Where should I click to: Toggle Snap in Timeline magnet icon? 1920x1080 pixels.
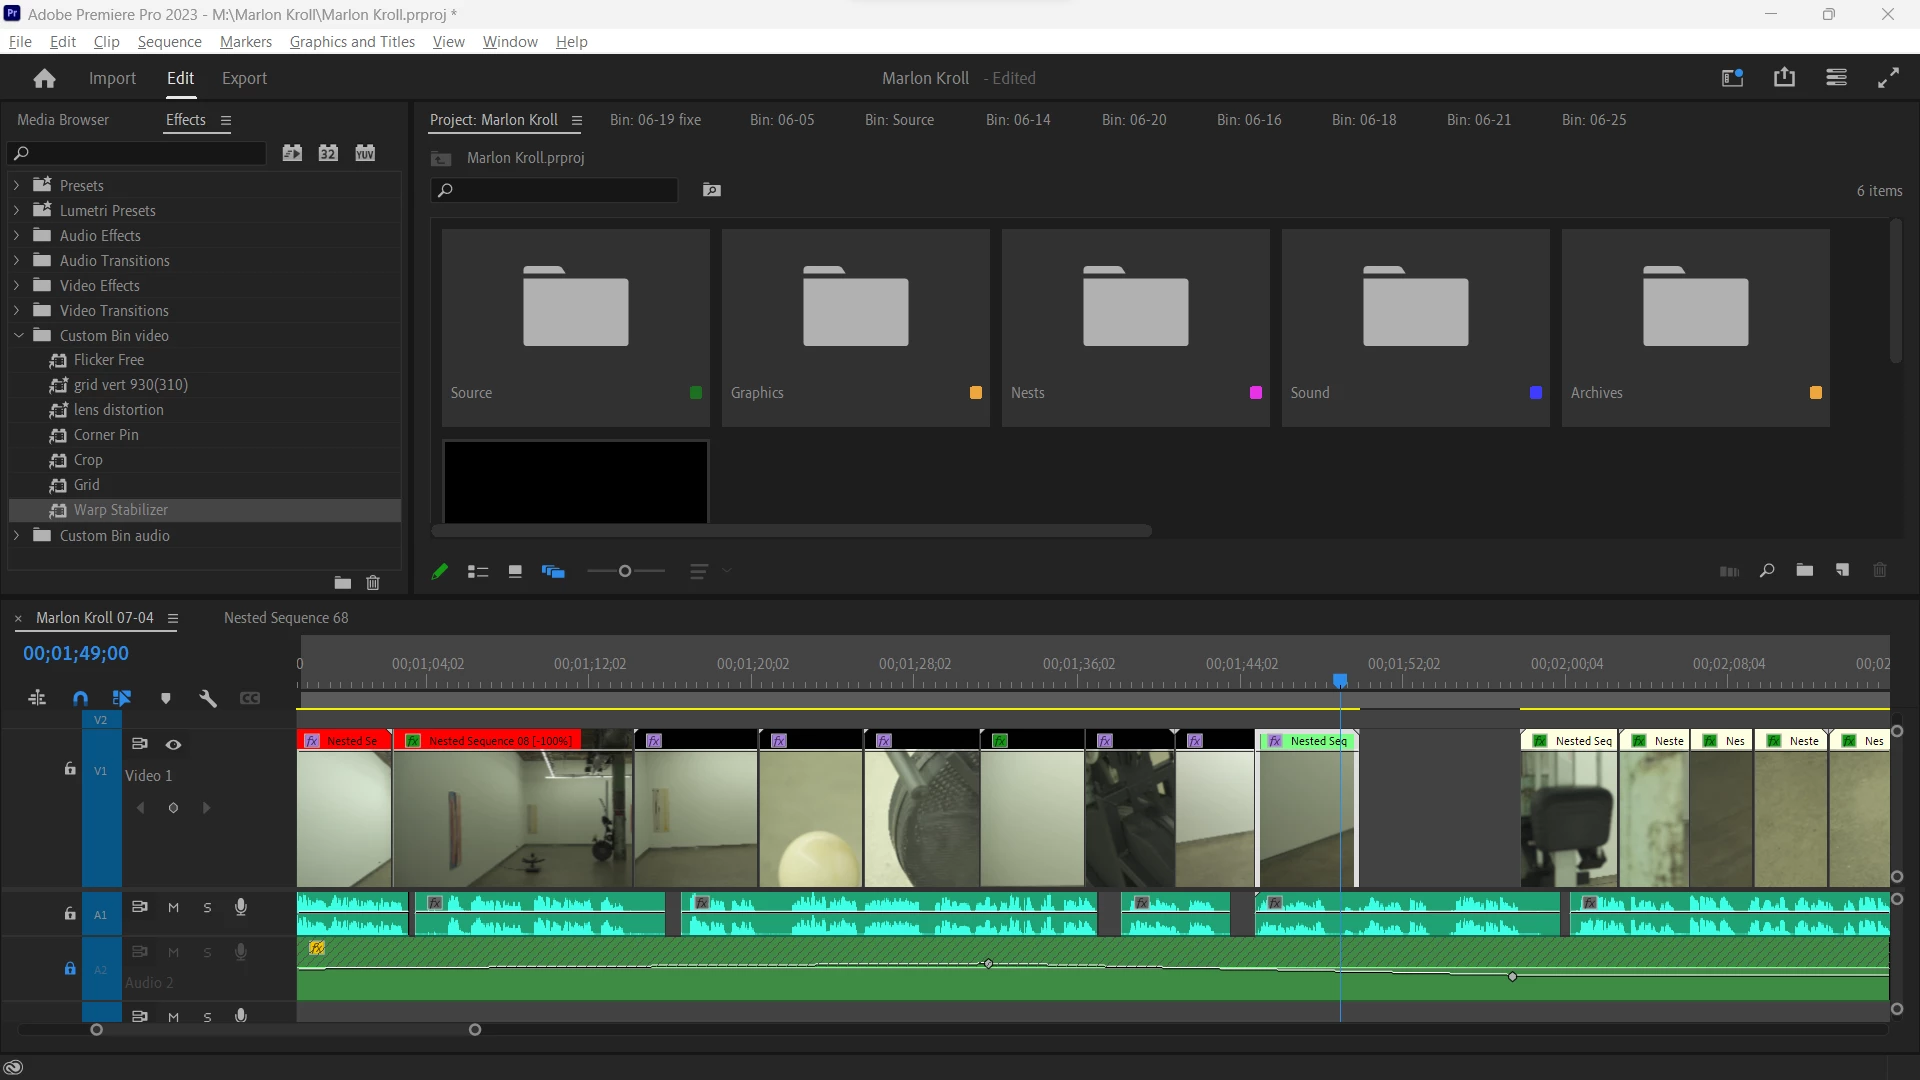[81, 698]
